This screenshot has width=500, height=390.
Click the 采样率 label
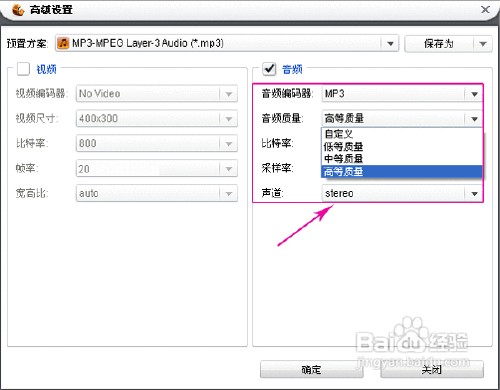coord(277,168)
